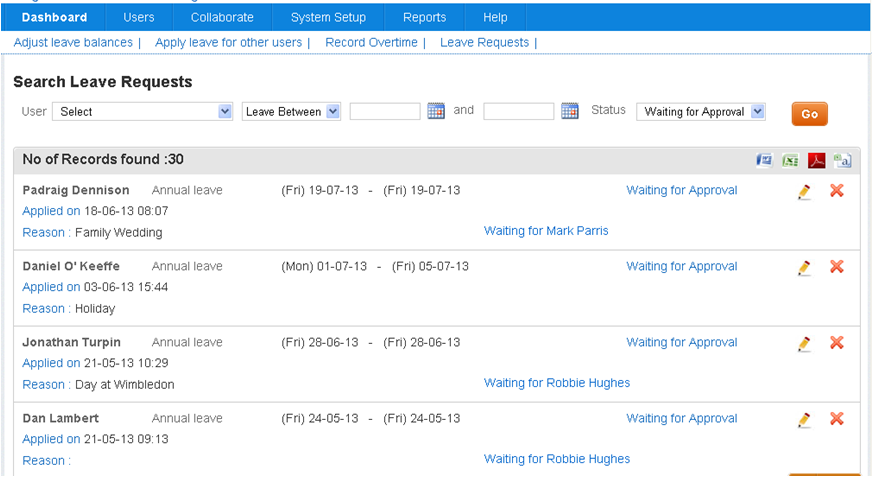Open first date calendar picker icon

pyautogui.click(x=436, y=110)
